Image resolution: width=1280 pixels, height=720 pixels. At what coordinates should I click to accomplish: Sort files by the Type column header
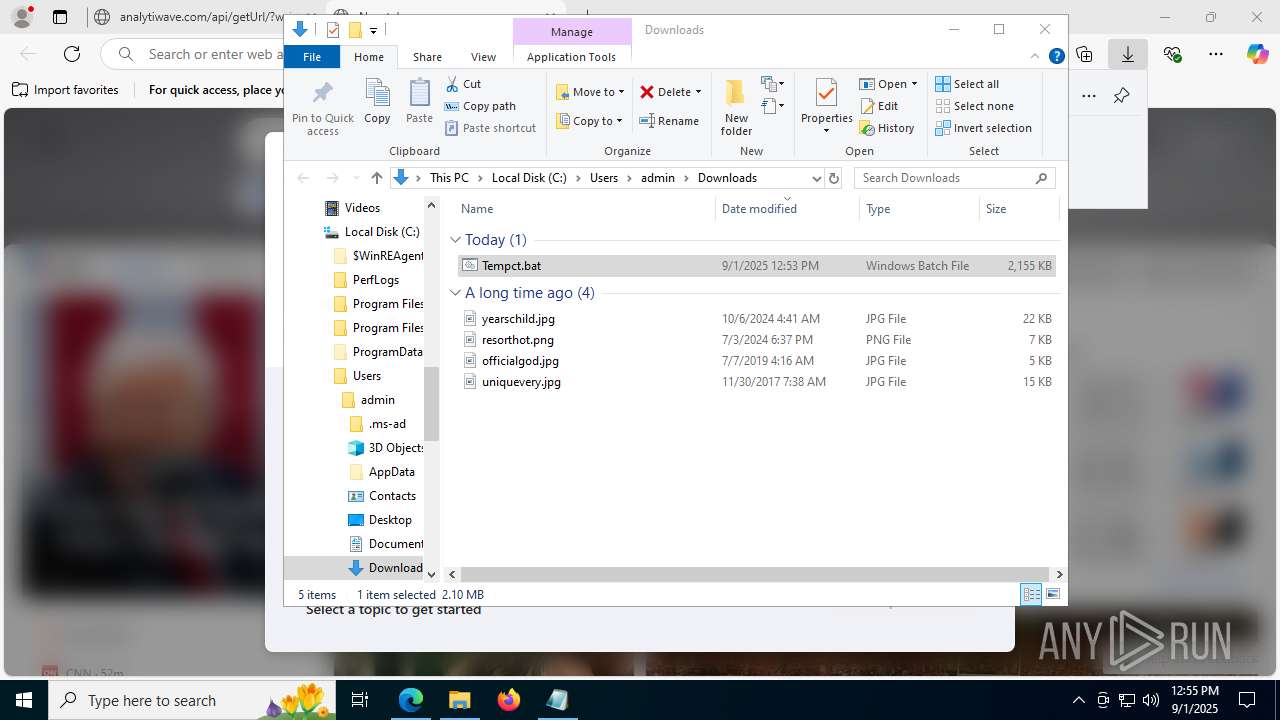919,209
